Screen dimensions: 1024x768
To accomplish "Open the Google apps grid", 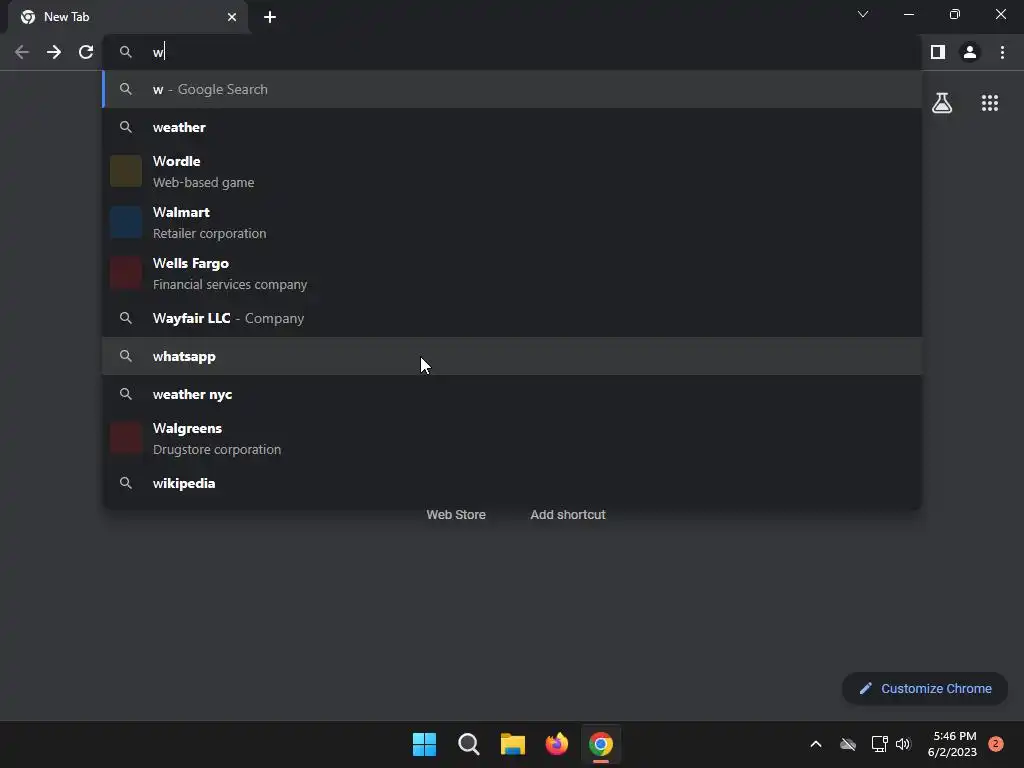I will [x=990, y=103].
